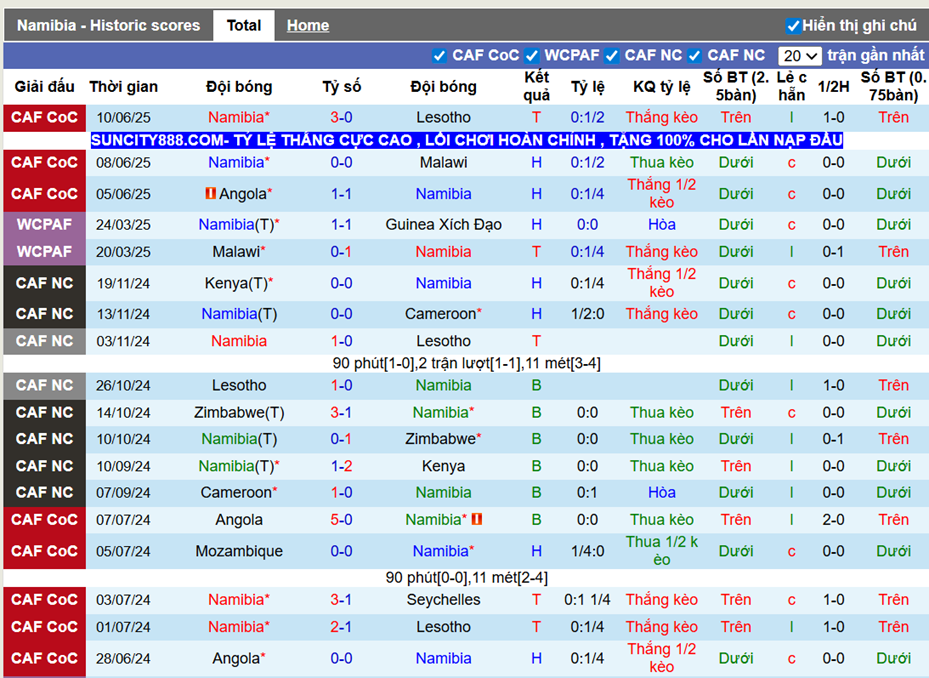Click the penalty note under 03/11/24 match
The height and width of the screenshot is (678, 929).
click(466, 363)
